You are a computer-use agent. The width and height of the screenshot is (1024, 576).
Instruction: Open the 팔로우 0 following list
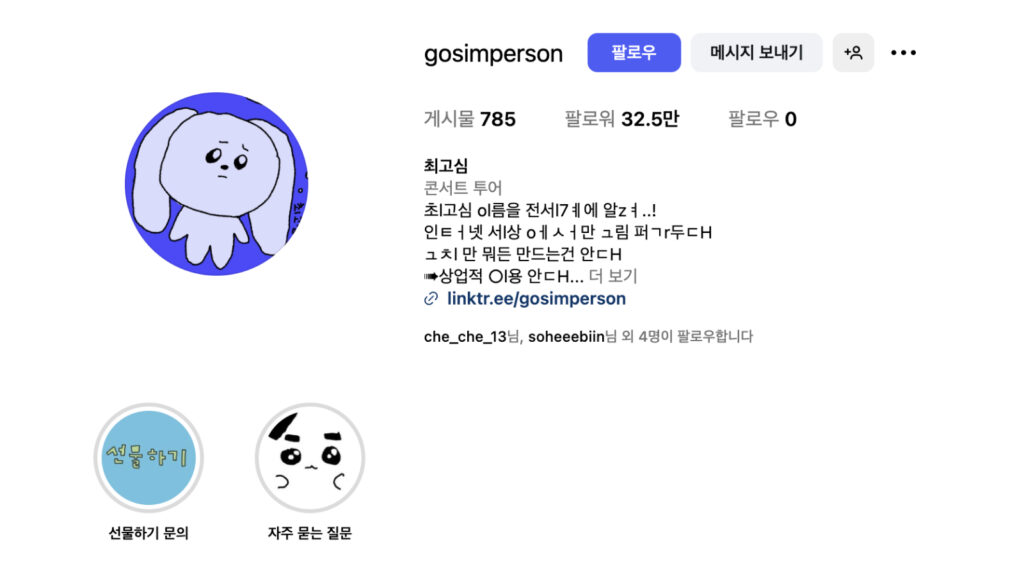[762, 119]
